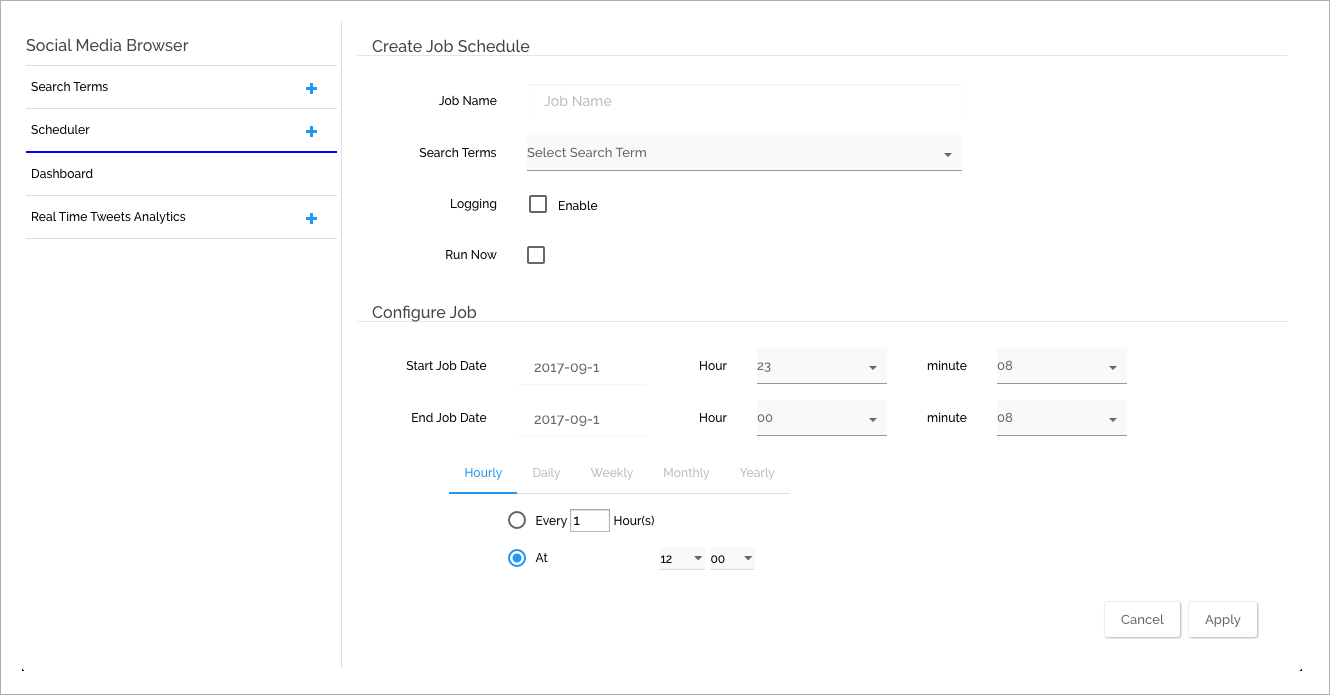Image resolution: width=1330 pixels, height=695 pixels.
Task: Click the Every hours number box
Action: coord(590,520)
